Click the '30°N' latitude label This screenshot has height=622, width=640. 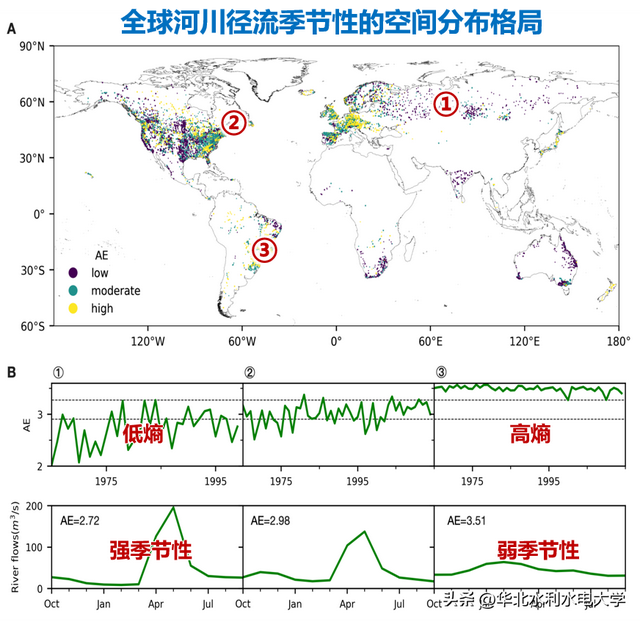click(31, 158)
